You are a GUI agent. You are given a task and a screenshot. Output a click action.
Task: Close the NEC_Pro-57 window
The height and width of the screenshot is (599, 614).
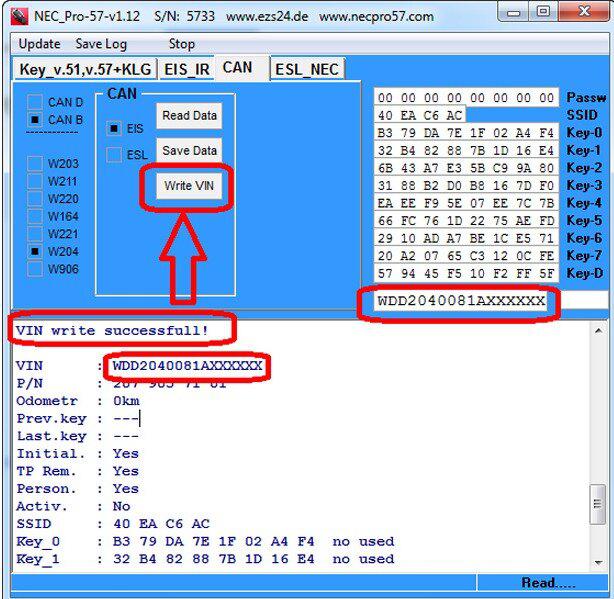click(x=584, y=12)
